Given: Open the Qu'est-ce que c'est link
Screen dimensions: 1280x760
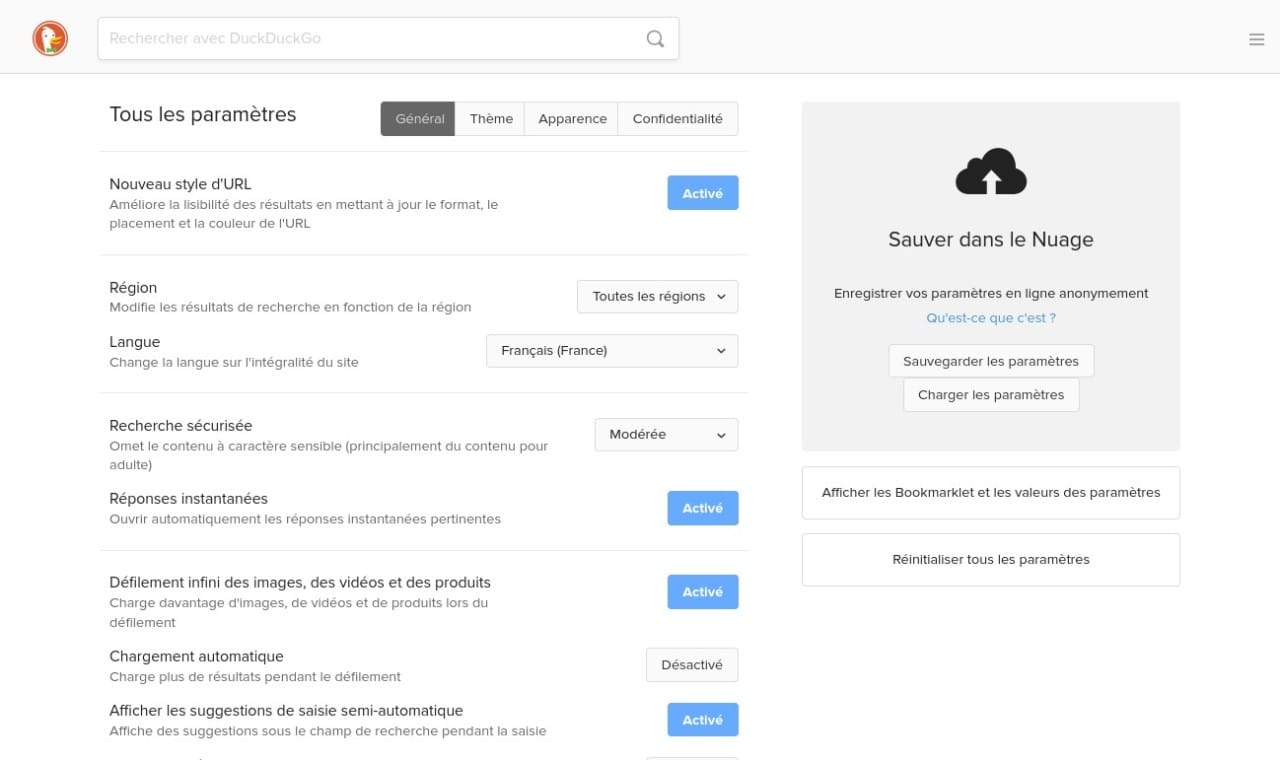Looking at the screenshot, I should coord(990,317).
